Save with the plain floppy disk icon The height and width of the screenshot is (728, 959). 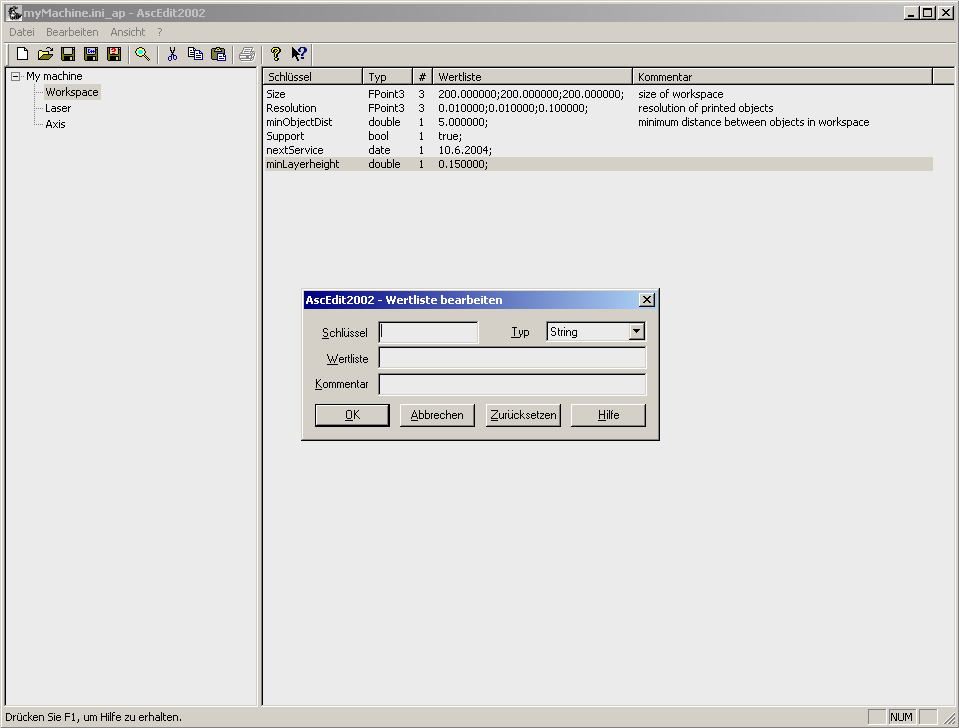click(68, 54)
